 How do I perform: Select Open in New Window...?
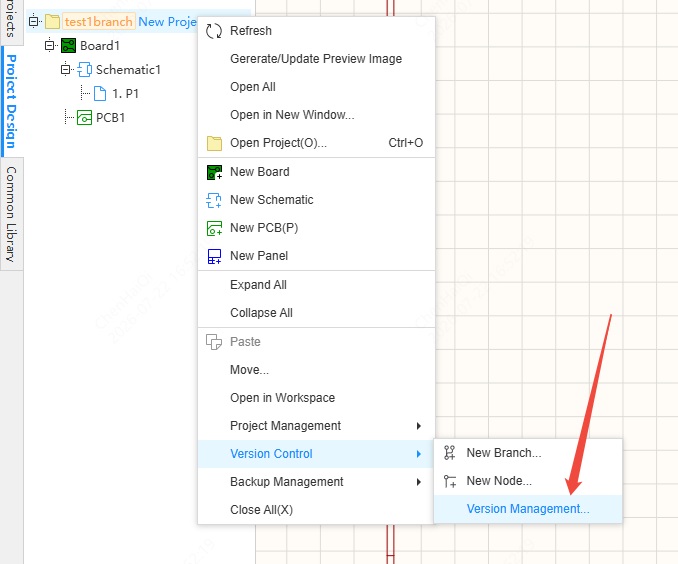pyautogui.click(x=316, y=115)
